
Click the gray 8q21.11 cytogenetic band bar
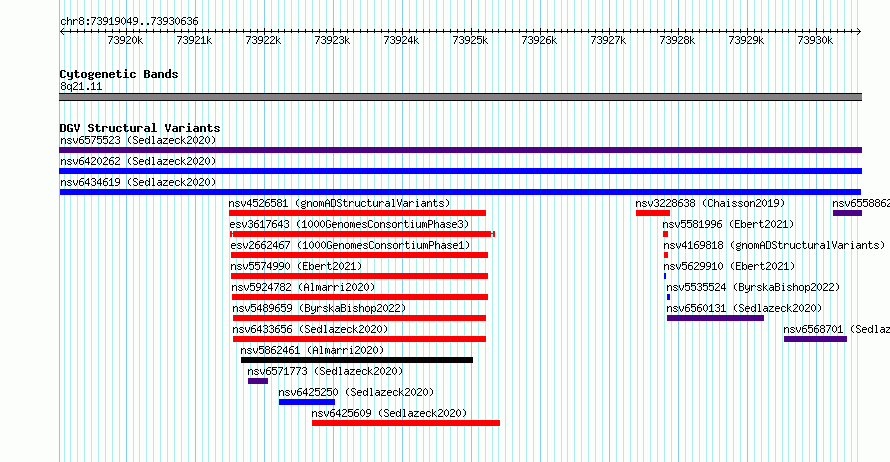click(x=460, y=97)
